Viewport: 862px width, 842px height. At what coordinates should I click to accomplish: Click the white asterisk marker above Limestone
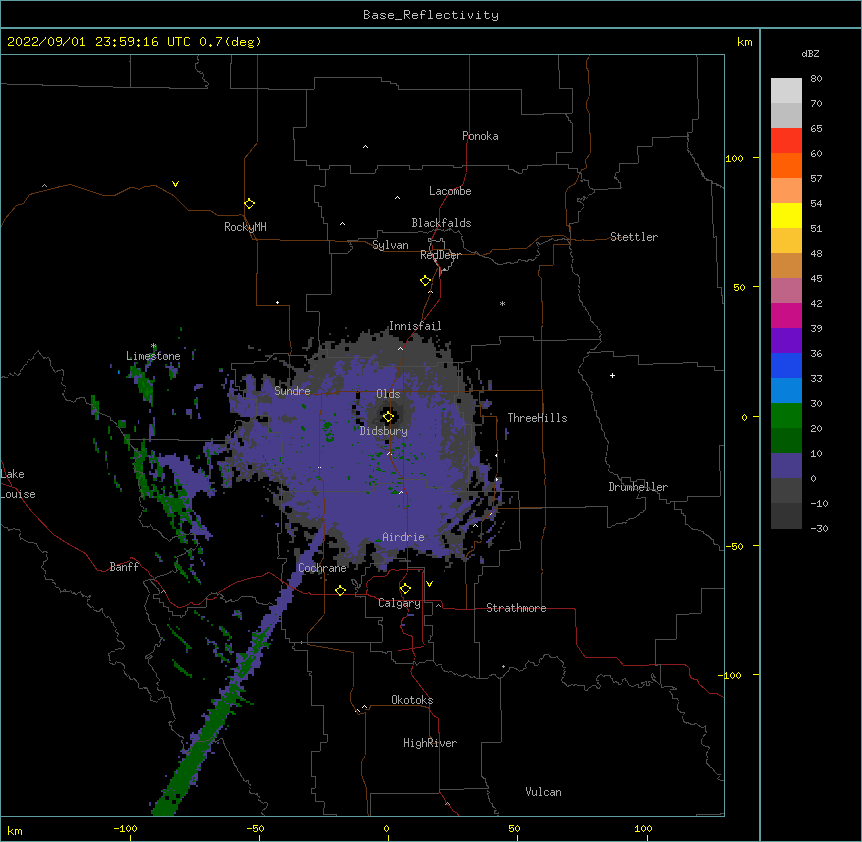(153, 346)
